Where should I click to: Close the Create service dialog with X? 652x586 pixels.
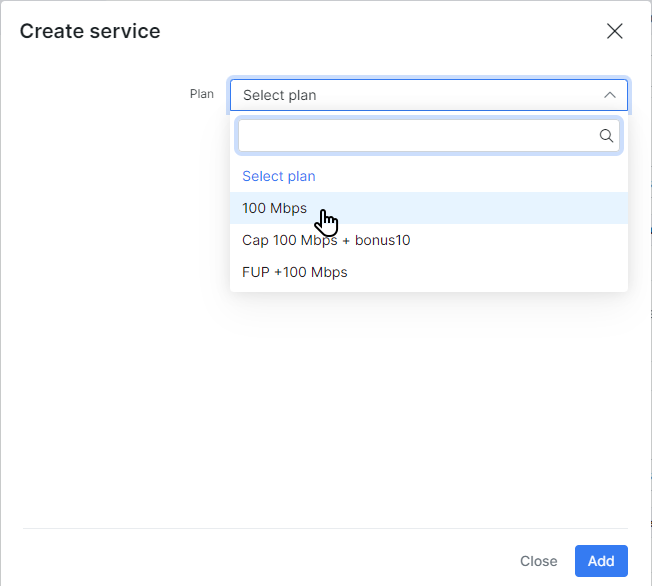614,31
